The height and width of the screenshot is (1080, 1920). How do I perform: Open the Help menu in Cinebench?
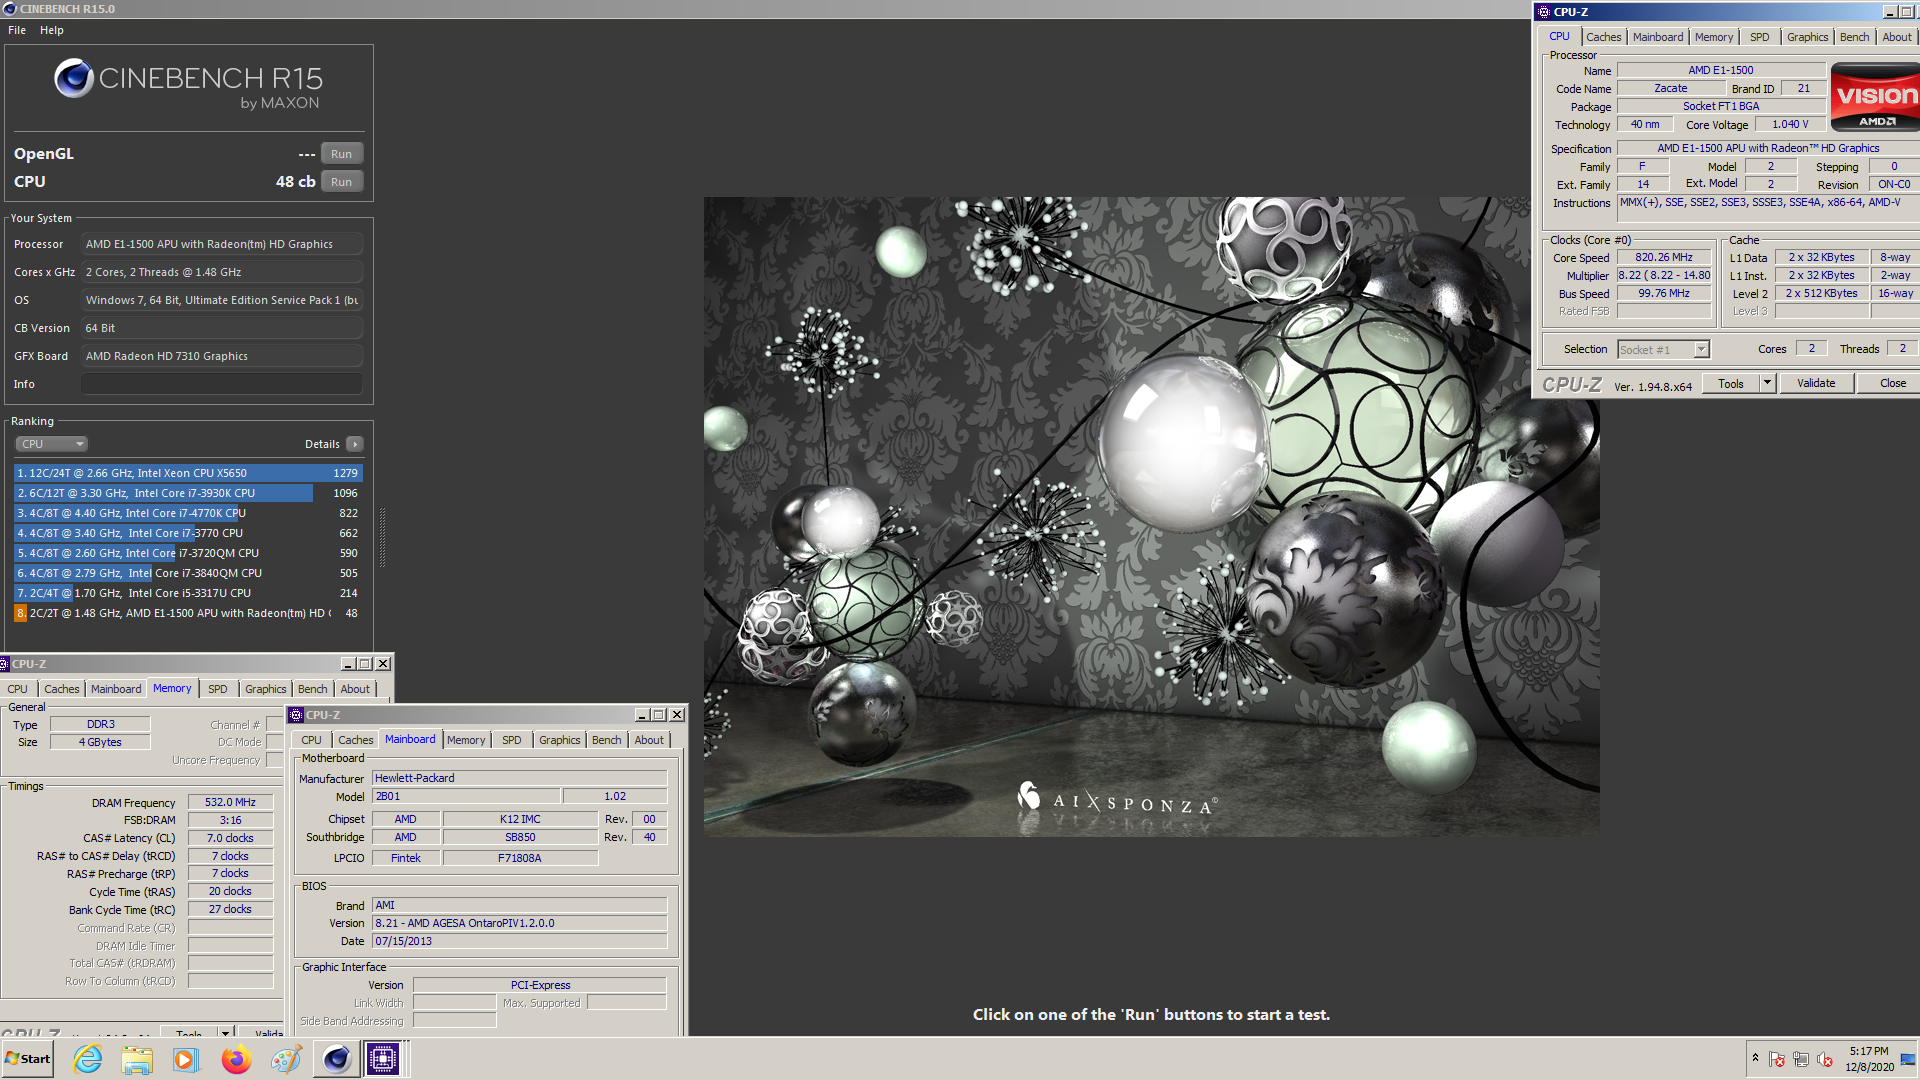[52, 30]
